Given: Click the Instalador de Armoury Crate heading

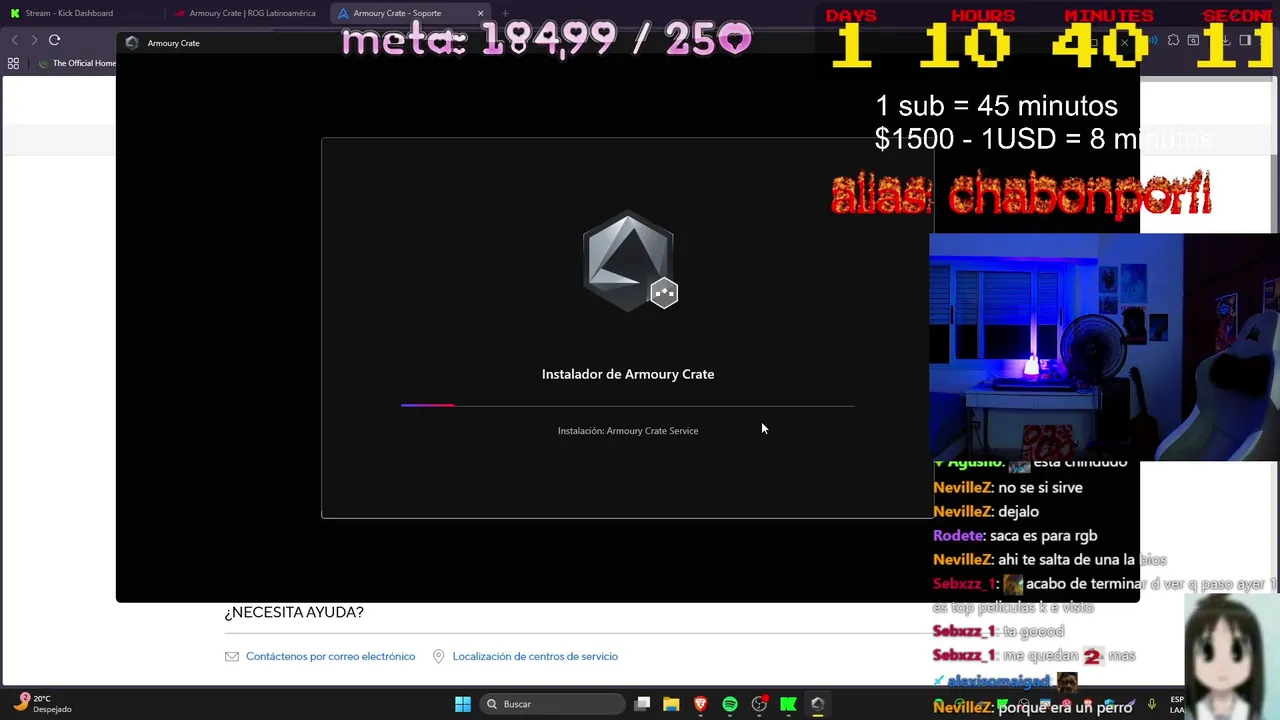Looking at the screenshot, I should pos(628,374).
